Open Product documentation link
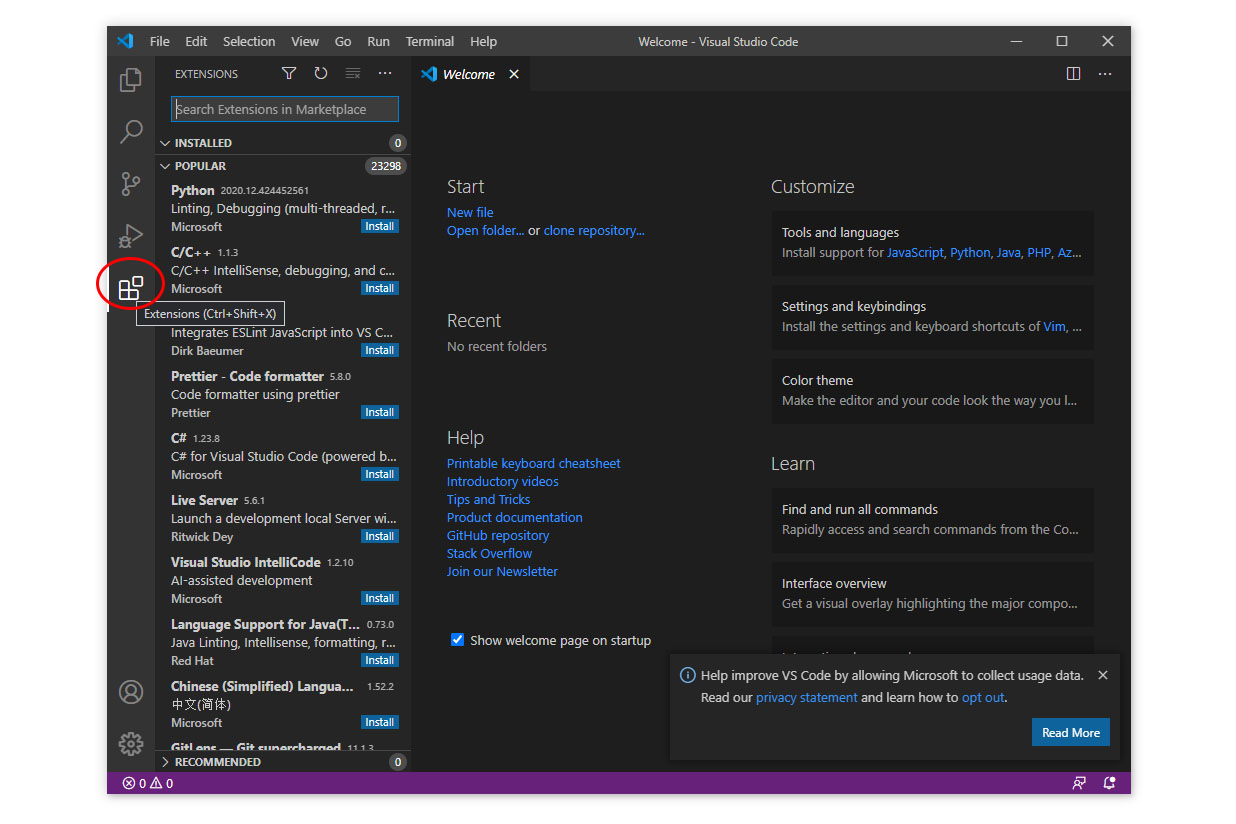1236x824 pixels. [x=514, y=518]
